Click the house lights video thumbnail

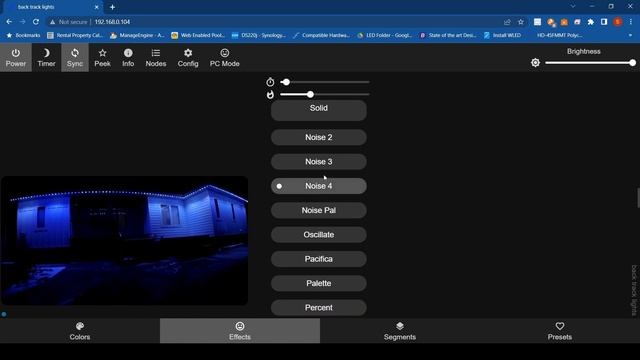pyautogui.click(x=124, y=240)
